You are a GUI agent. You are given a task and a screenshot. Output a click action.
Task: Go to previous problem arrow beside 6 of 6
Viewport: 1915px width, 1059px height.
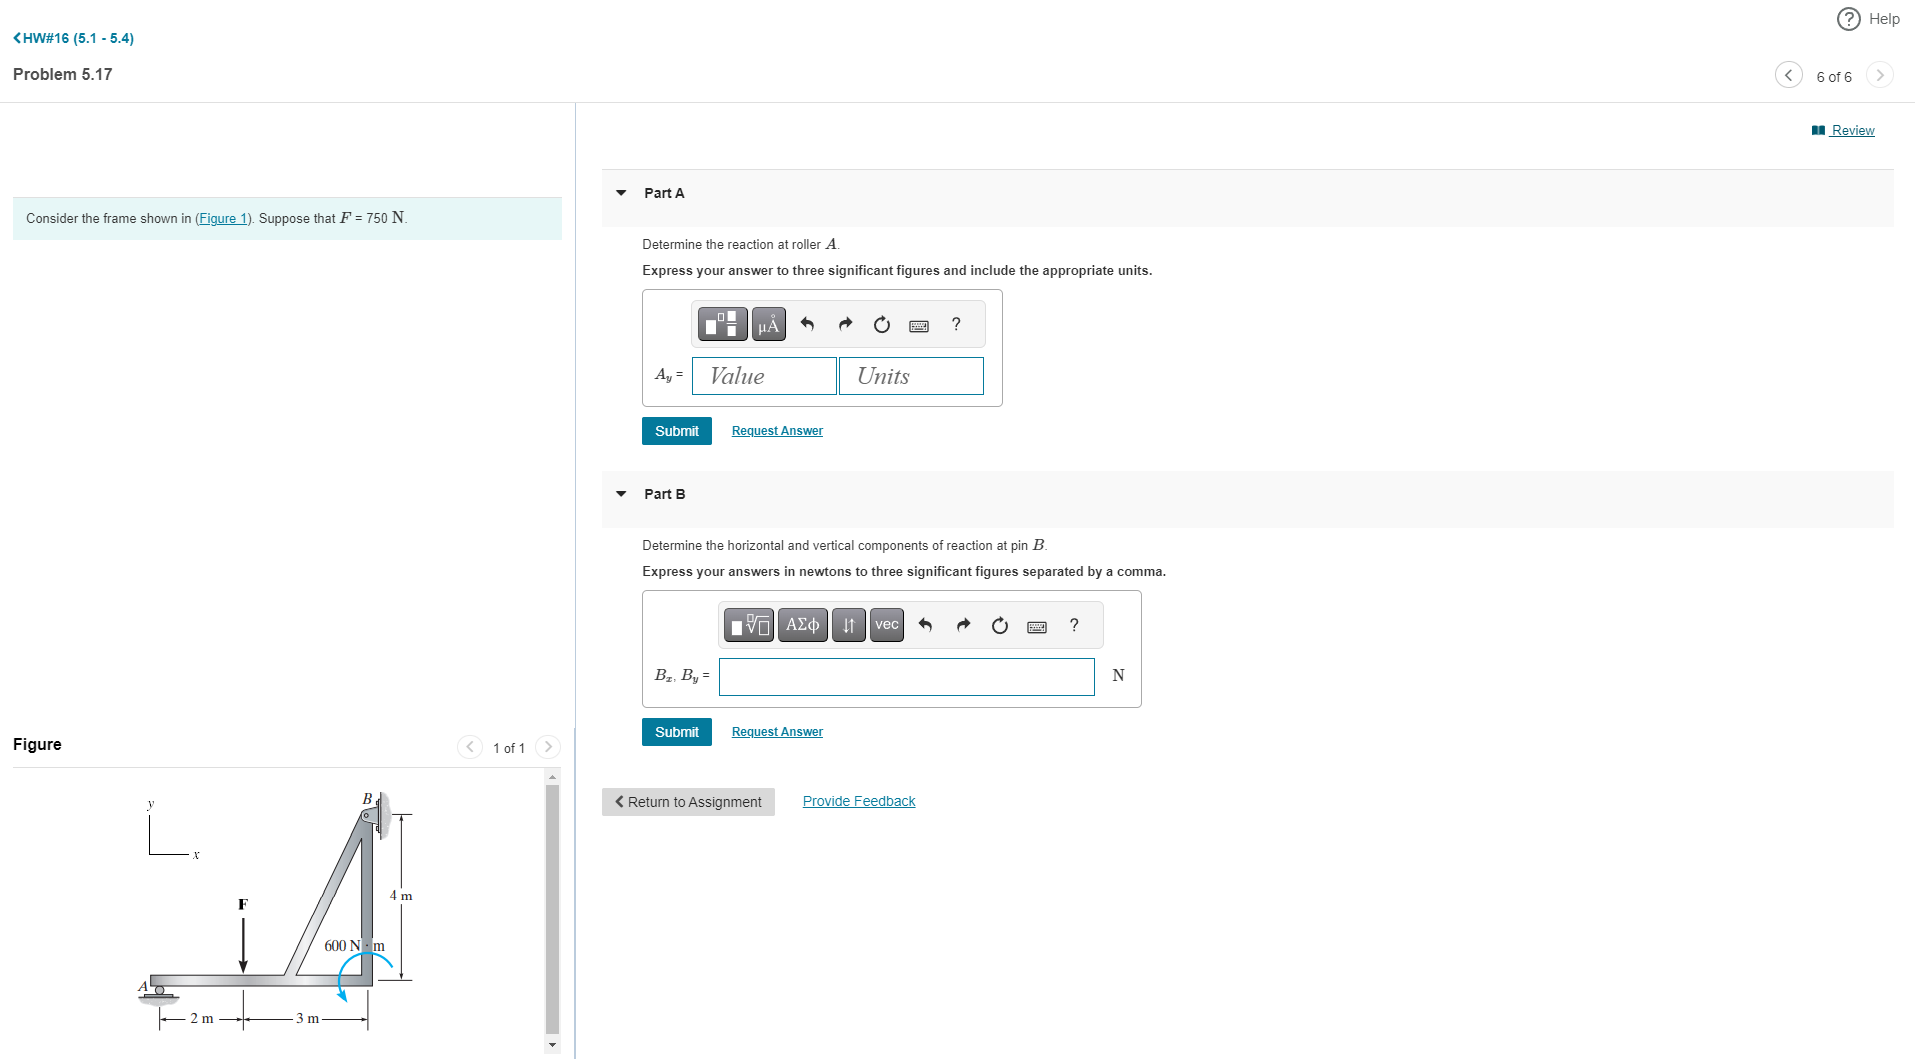click(1788, 75)
